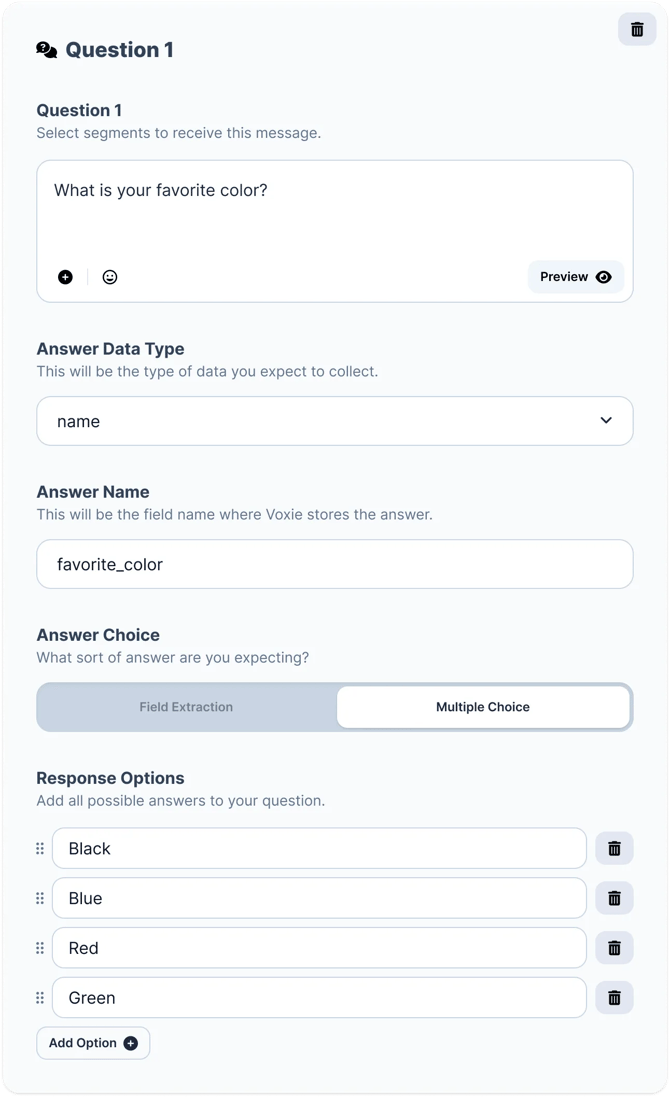
Task: Click the drag handle beside Green
Action: [40, 998]
